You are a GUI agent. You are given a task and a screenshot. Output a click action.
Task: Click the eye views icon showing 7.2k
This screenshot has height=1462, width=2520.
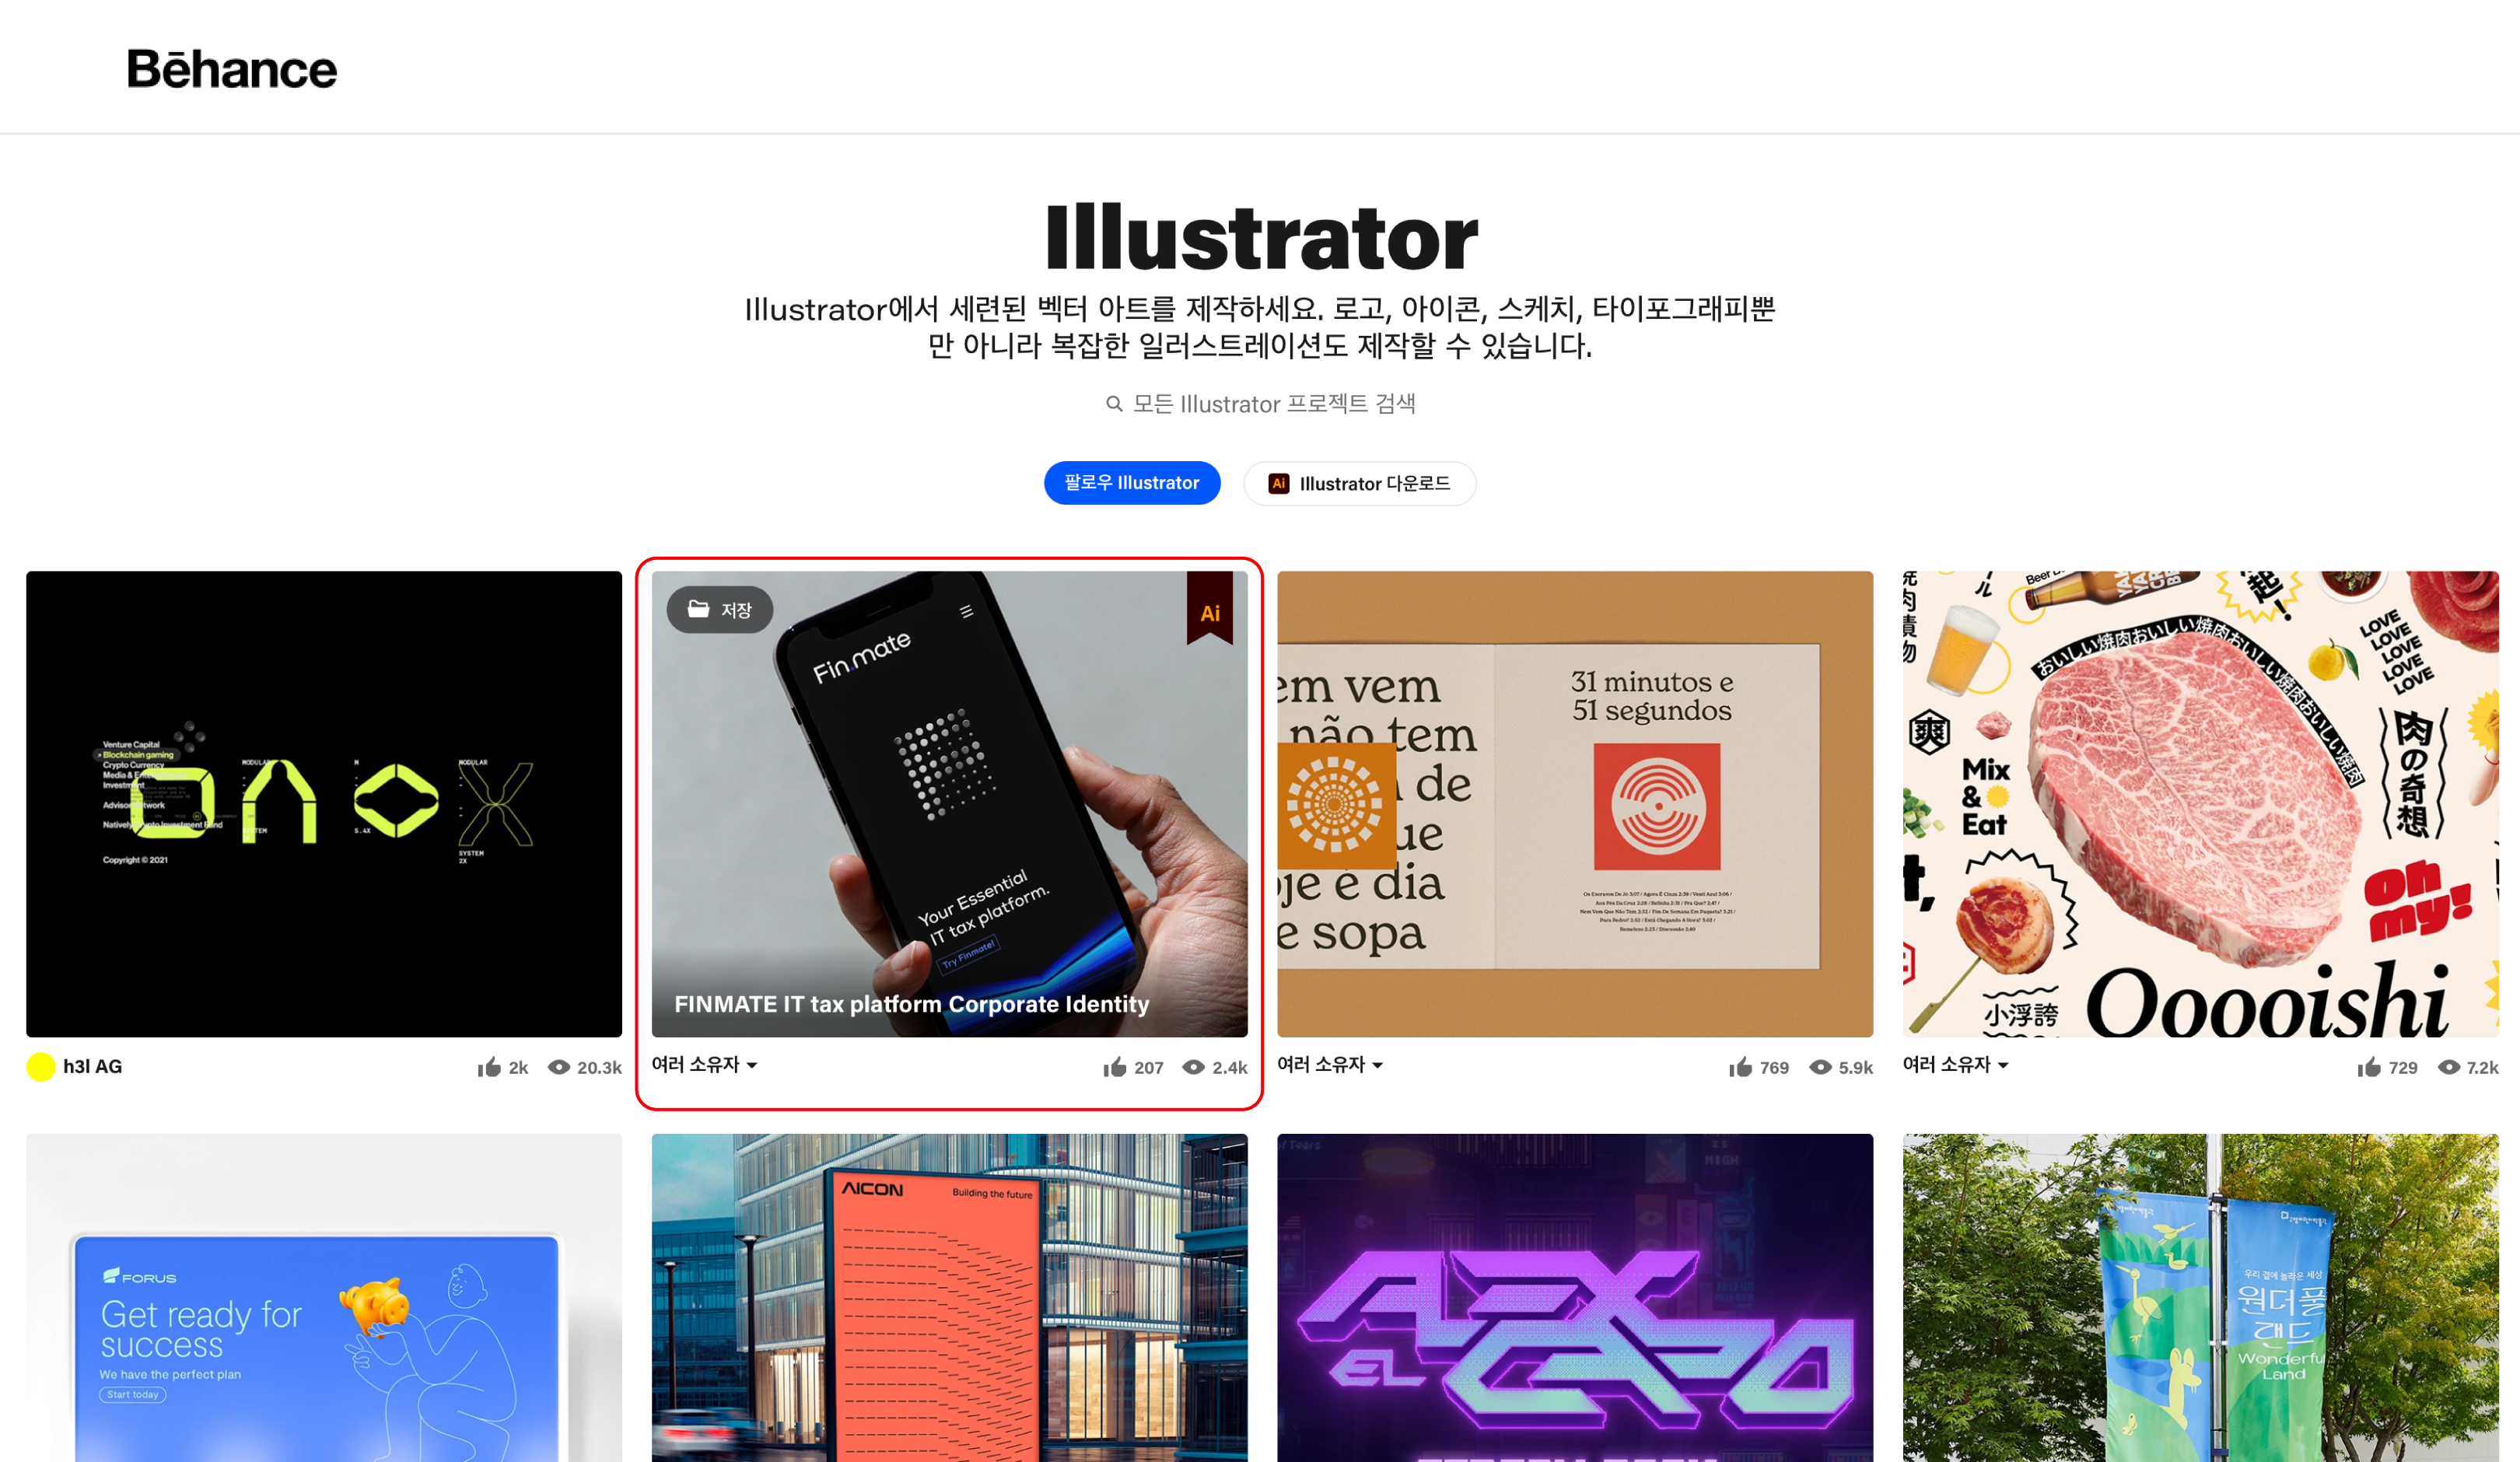pos(2449,1067)
